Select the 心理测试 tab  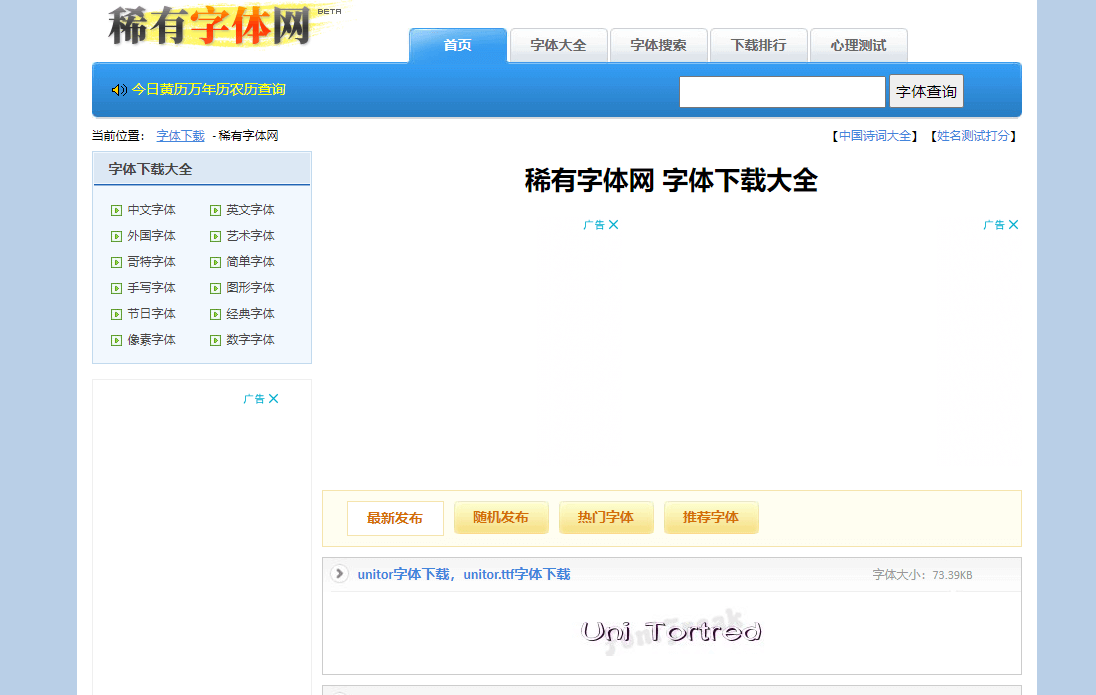pyautogui.click(x=858, y=46)
